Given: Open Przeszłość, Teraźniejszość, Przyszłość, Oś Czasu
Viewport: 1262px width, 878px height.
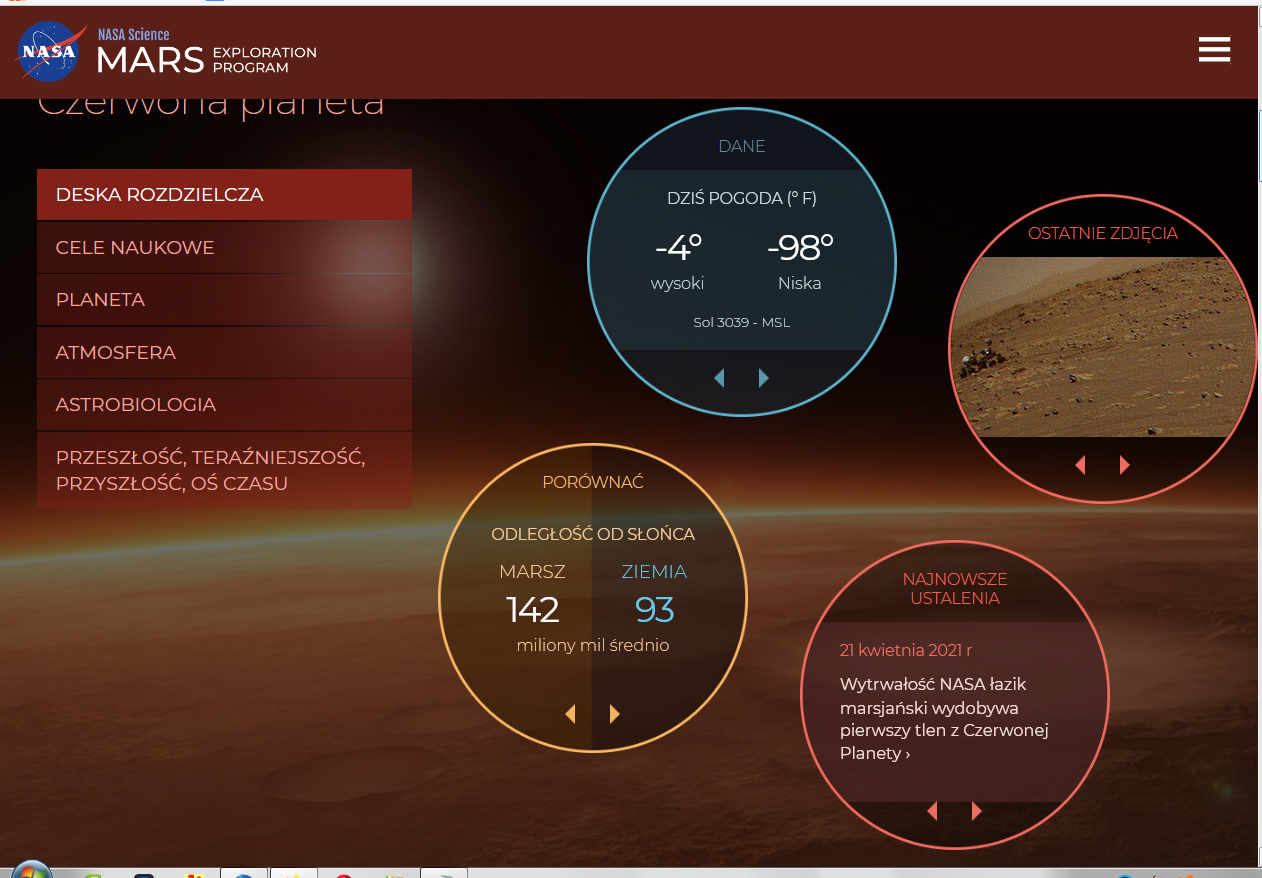Looking at the screenshot, I should [224, 470].
